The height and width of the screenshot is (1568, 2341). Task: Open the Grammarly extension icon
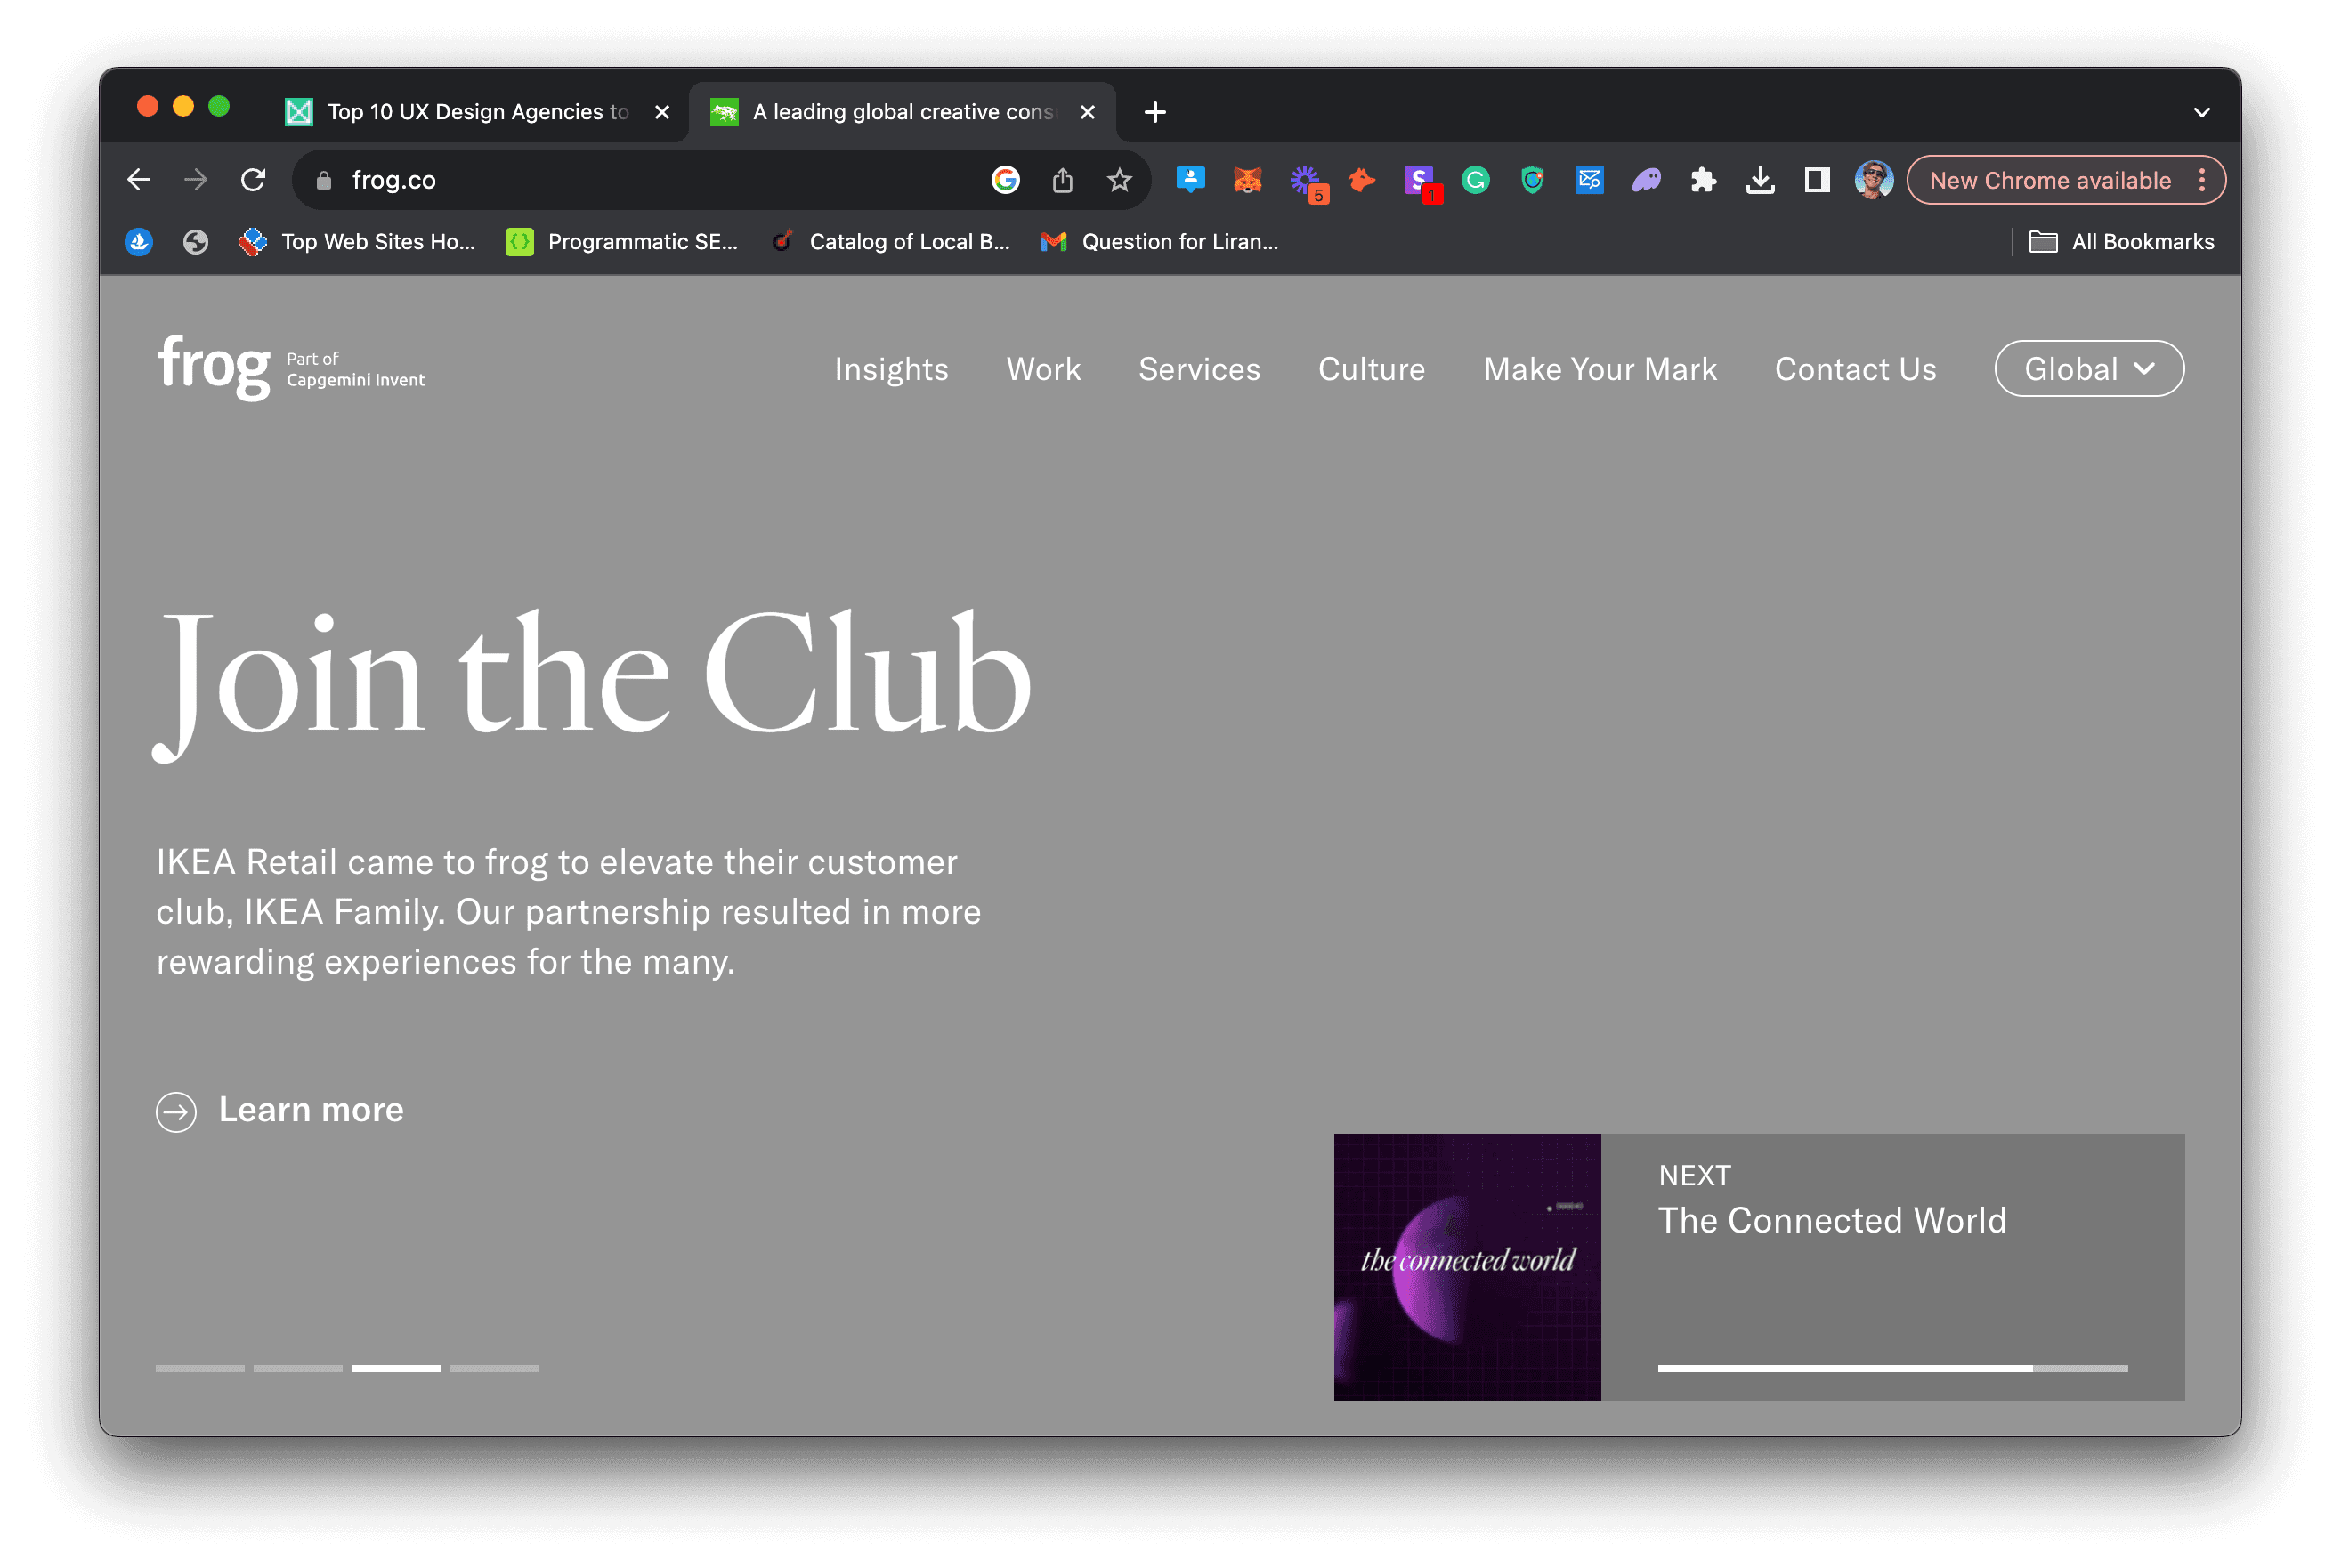click(1475, 180)
